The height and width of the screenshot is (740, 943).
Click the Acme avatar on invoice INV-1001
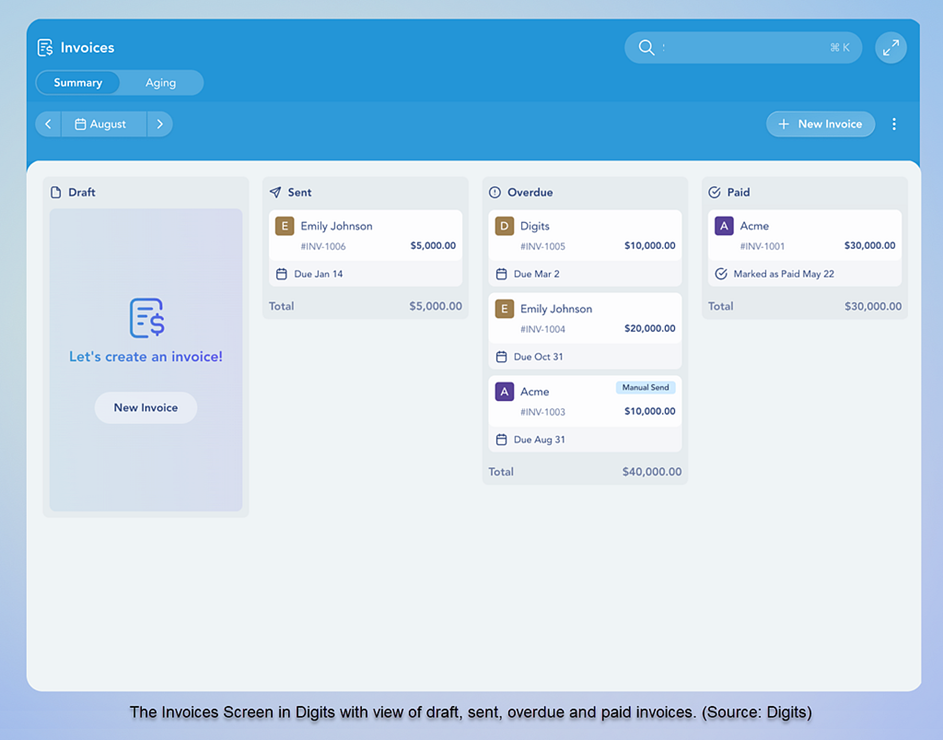[723, 226]
